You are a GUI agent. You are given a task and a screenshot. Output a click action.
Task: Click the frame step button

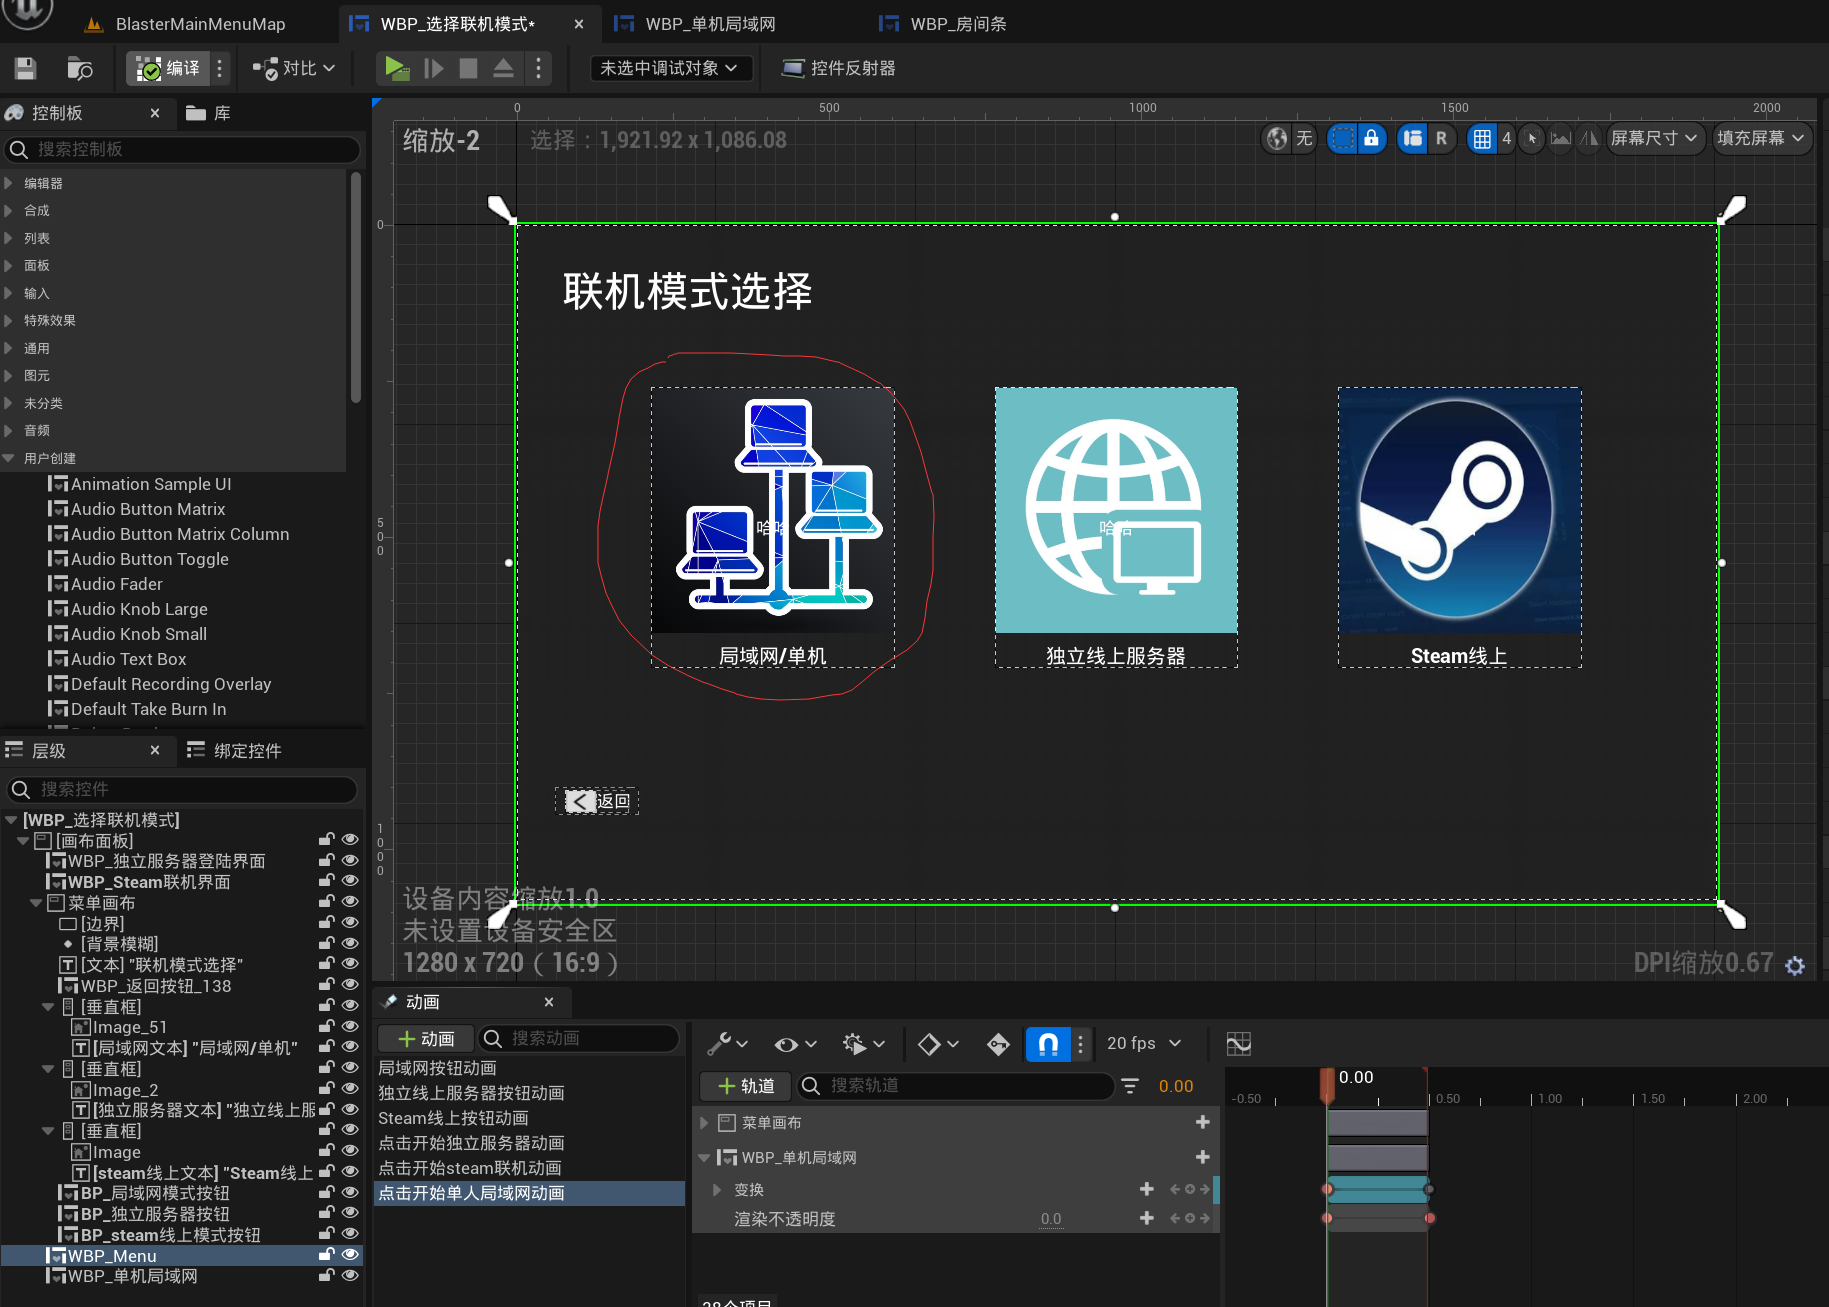433,68
